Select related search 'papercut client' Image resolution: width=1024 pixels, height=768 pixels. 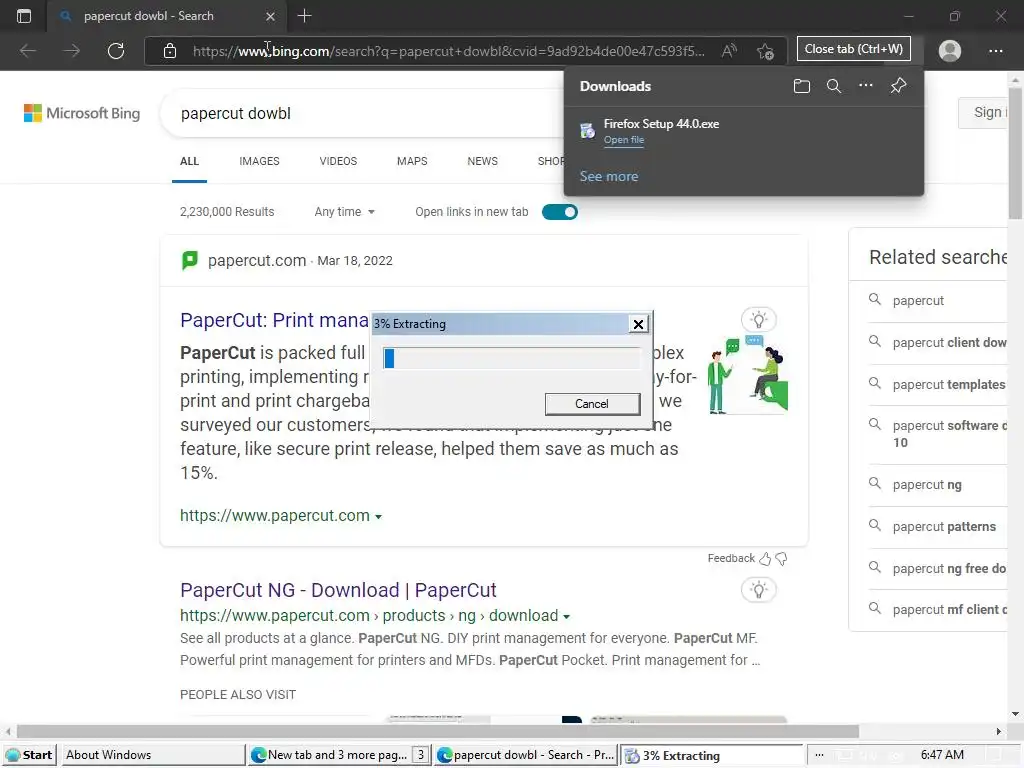coord(948,342)
